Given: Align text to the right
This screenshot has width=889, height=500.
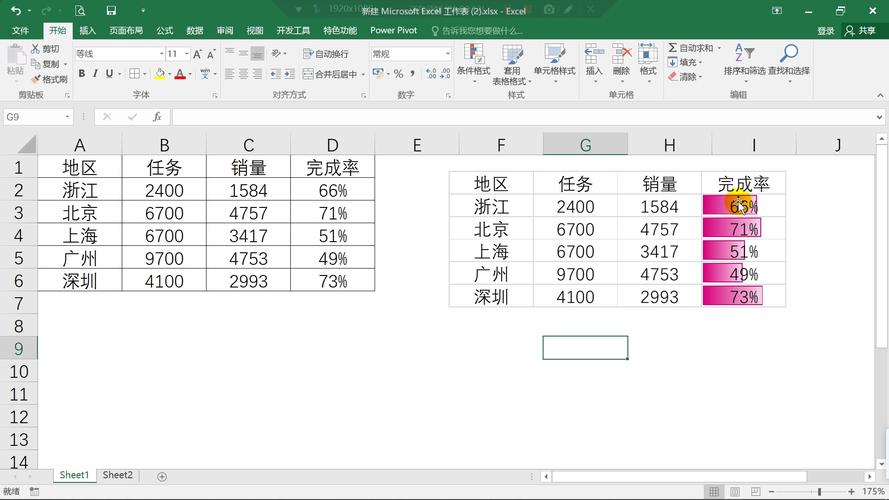Looking at the screenshot, I should coord(257,74).
